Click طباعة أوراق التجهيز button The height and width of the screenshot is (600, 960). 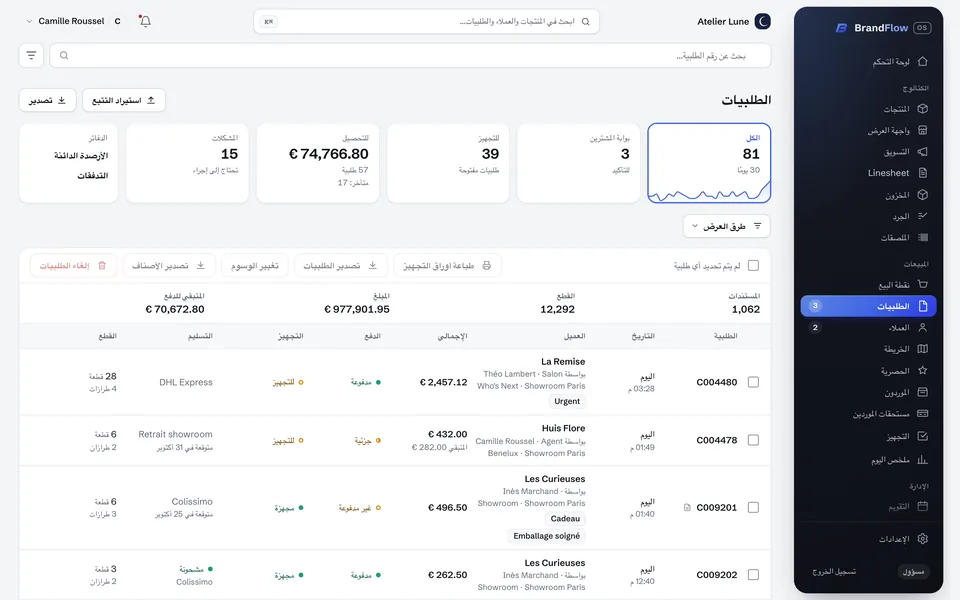point(447,266)
